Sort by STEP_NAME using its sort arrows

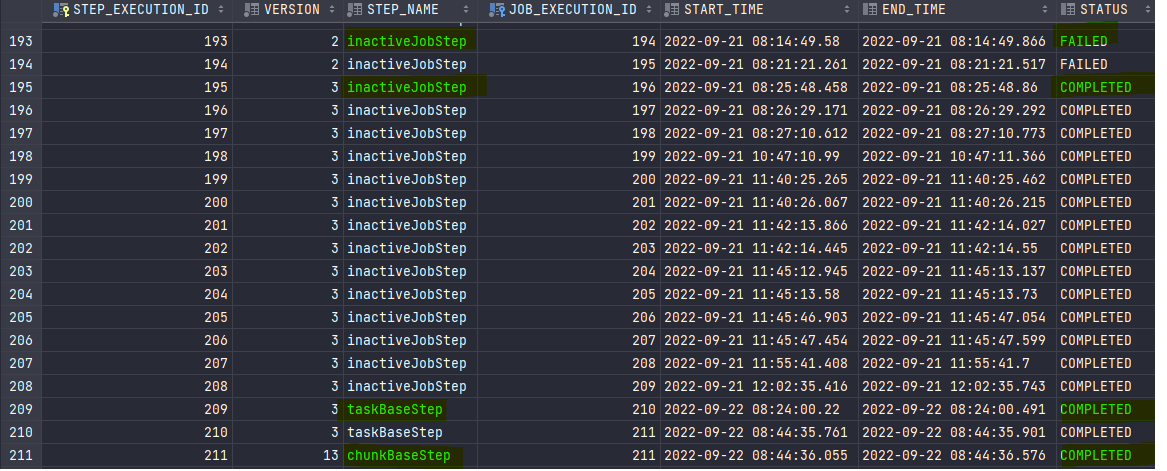point(466,10)
